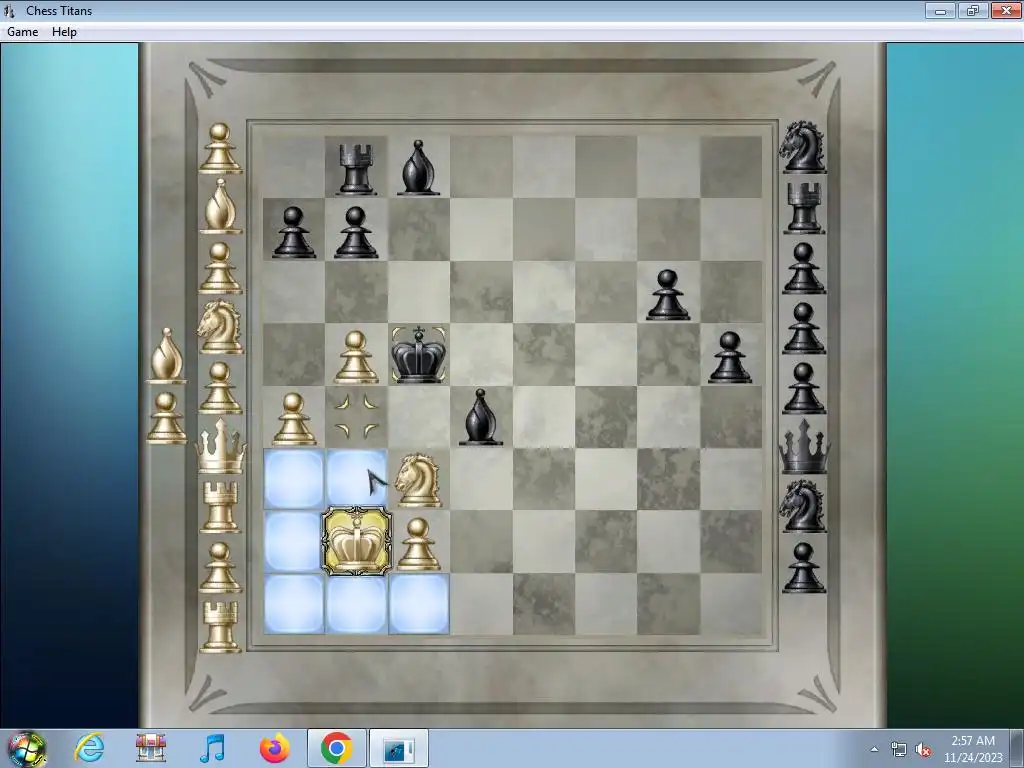Open Google Chrome from the taskbar

click(x=336, y=748)
